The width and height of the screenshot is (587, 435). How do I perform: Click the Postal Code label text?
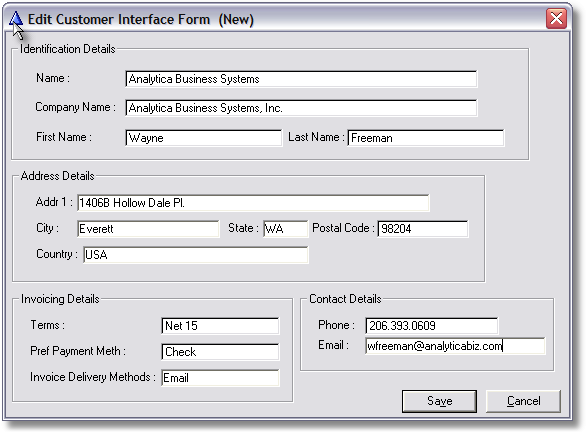pos(343,228)
